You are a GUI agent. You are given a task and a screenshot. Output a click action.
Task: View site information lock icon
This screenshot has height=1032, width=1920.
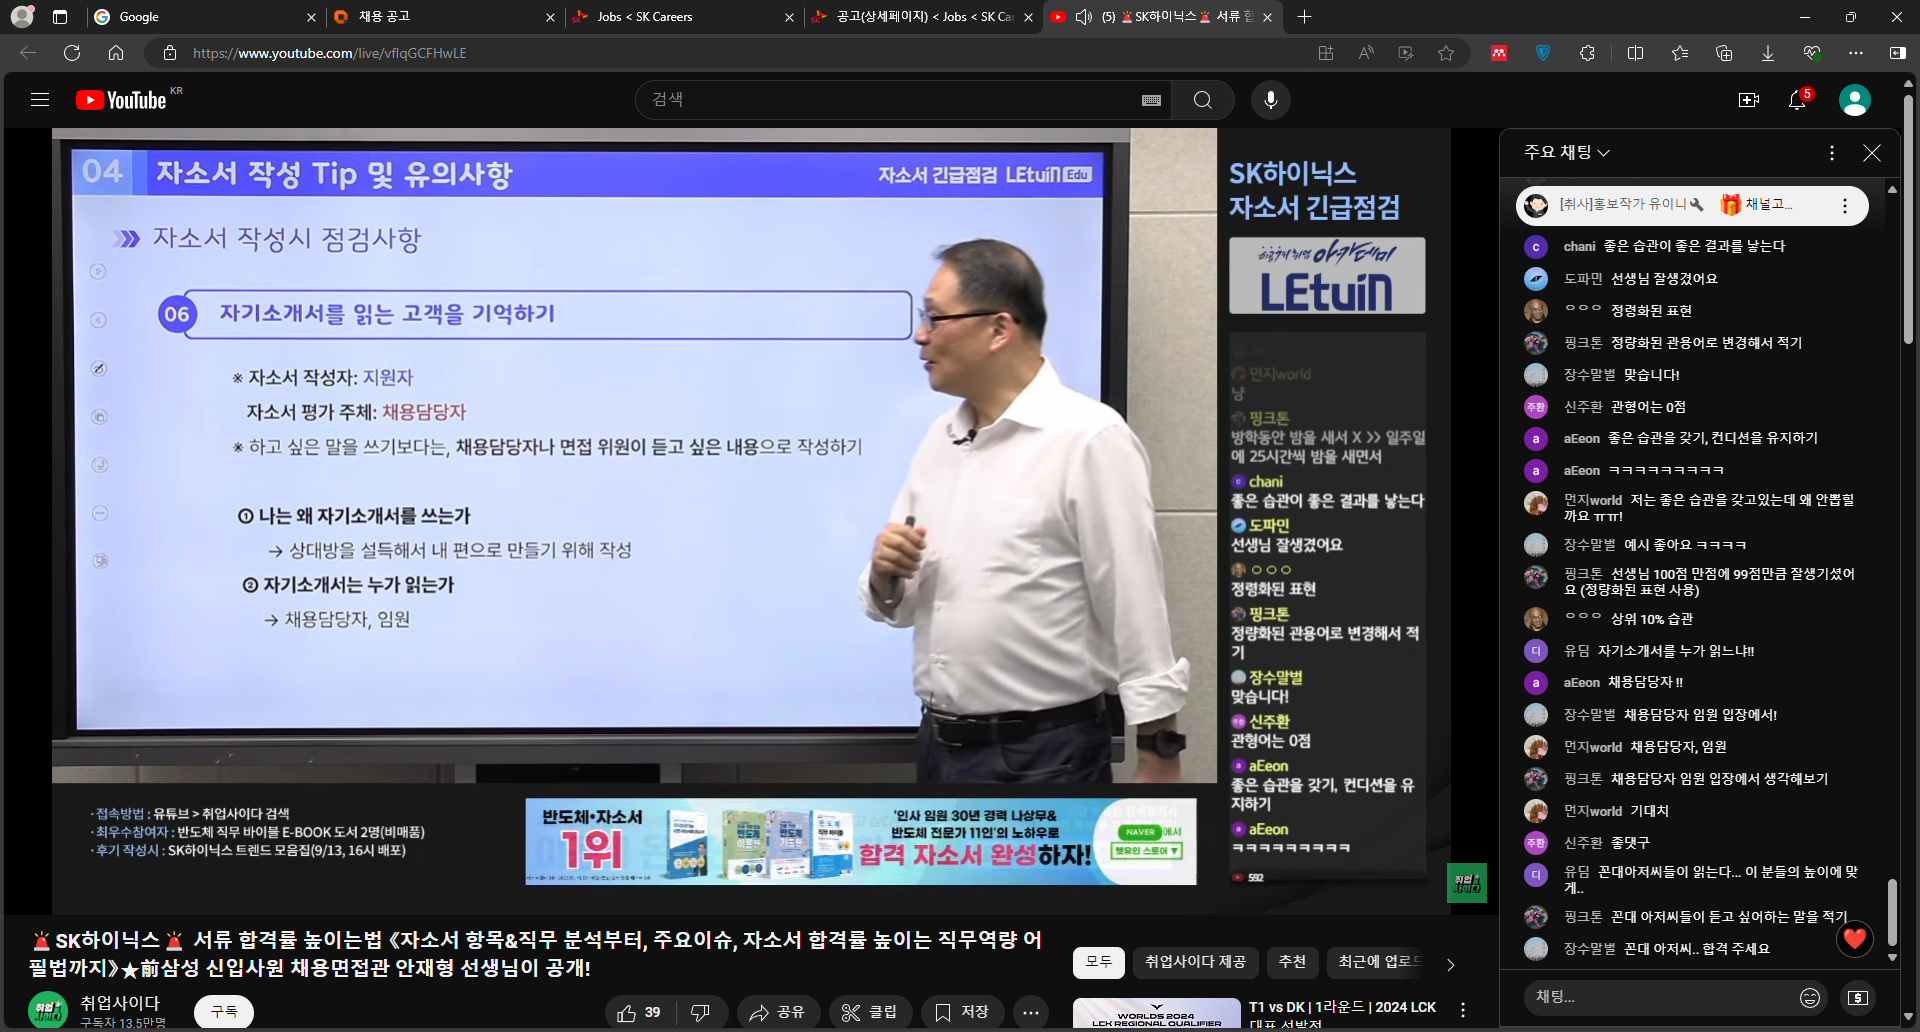coord(170,53)
